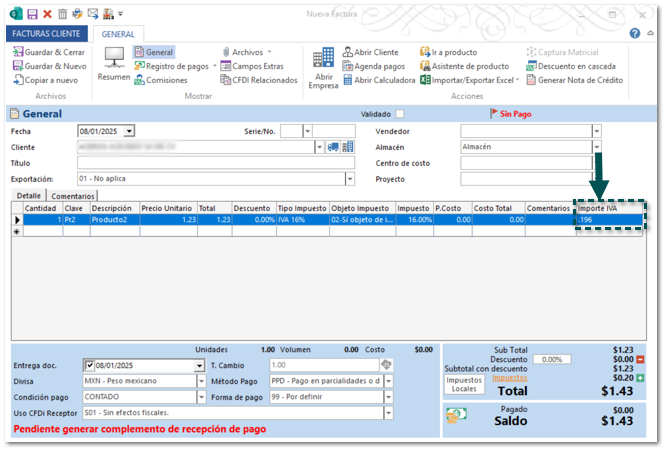The image size is (666, 451).
Task: Open the Almacén dropdown
Action: pyautogui.click(x=596, y=146)
